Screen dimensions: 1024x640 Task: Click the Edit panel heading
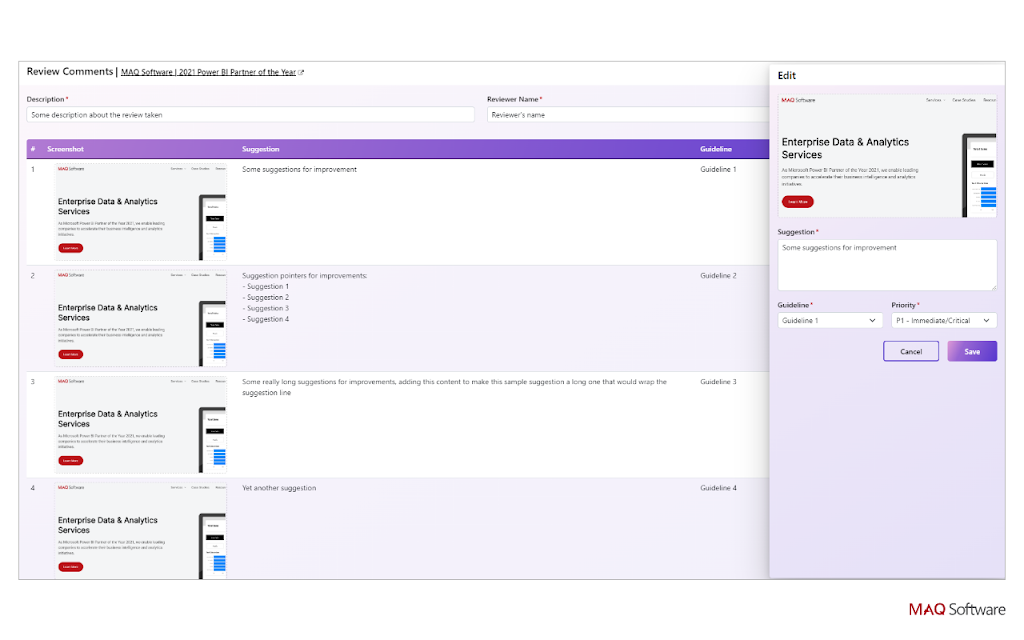(786, 76)
